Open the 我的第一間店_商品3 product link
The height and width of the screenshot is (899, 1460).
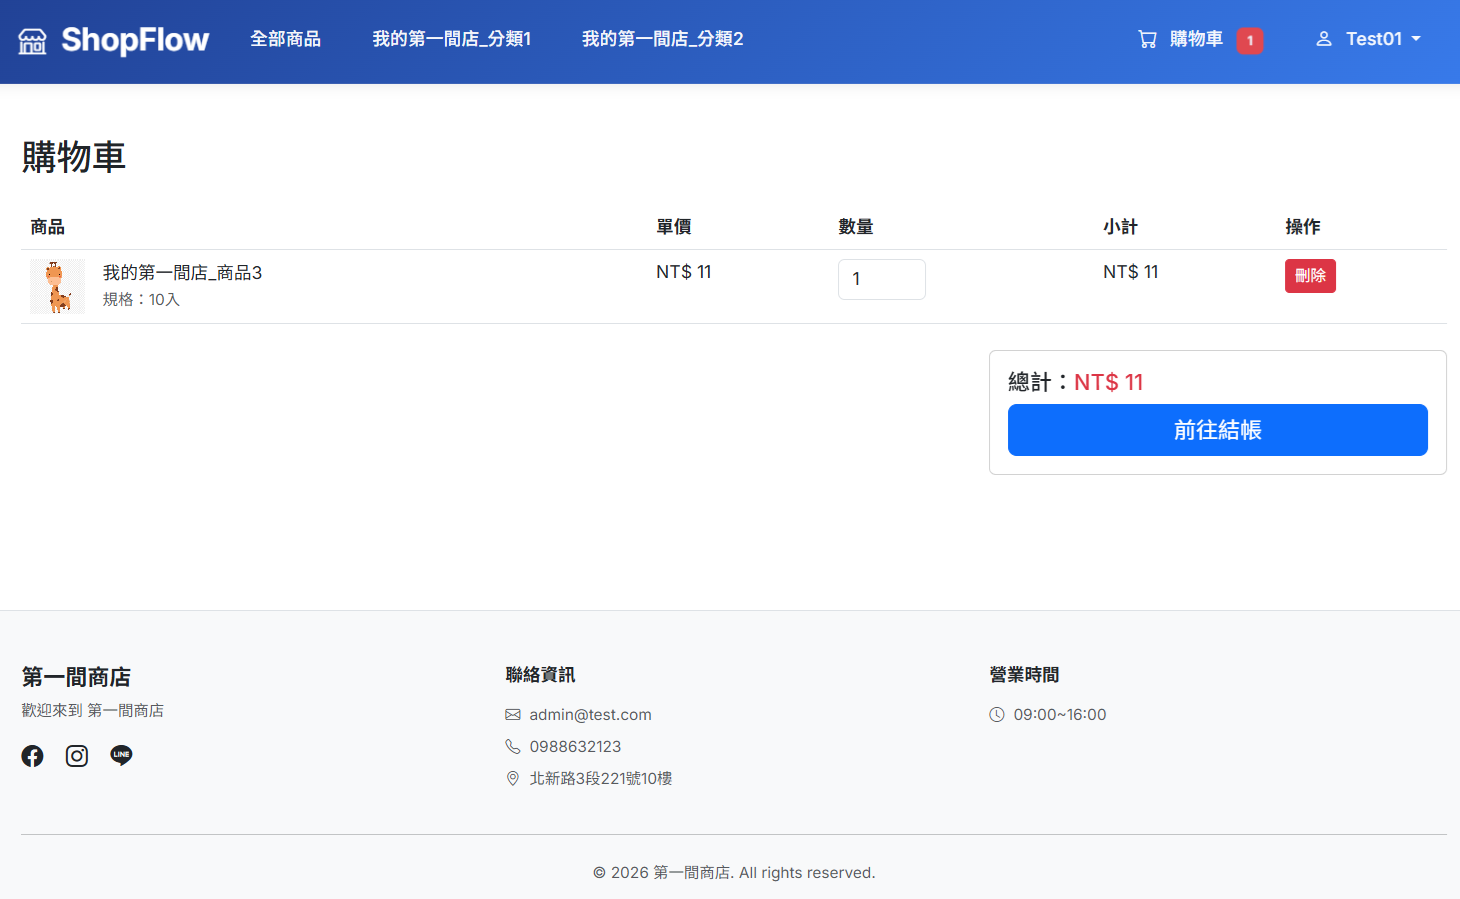tap(181, 271)
